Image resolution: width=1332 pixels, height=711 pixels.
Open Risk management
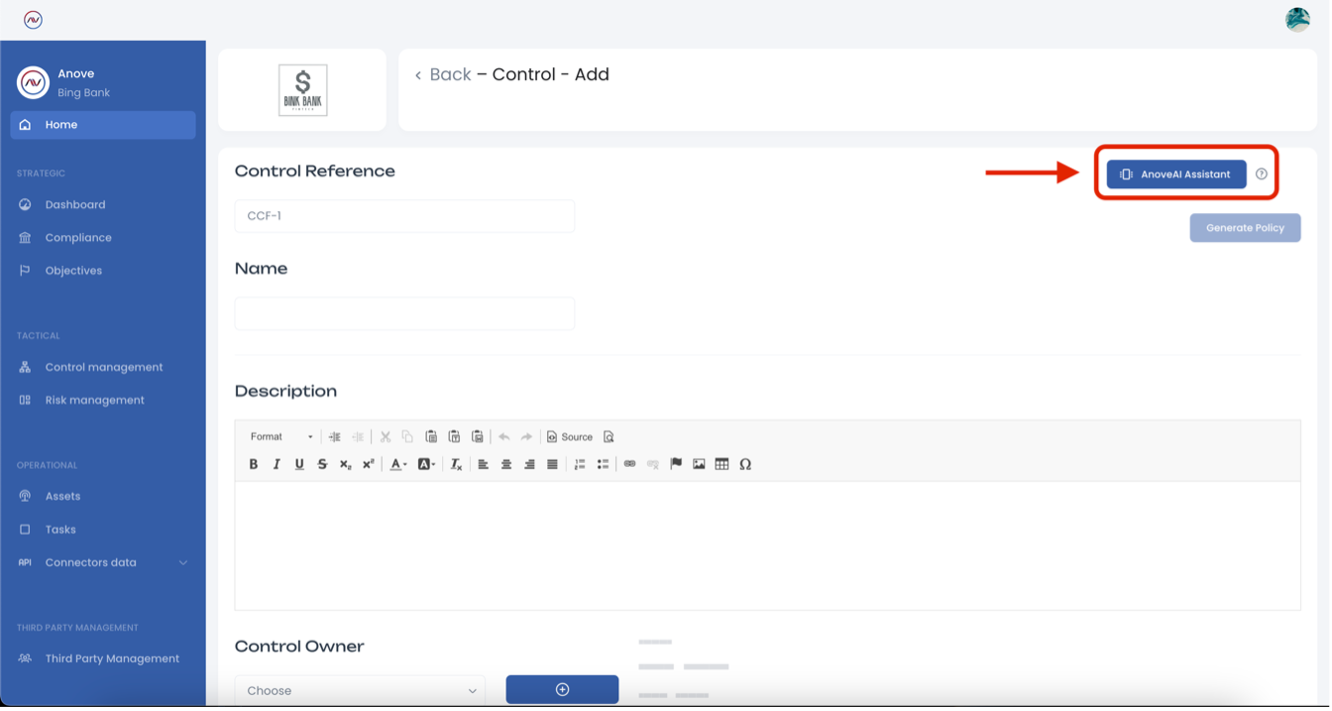(95, 400)
